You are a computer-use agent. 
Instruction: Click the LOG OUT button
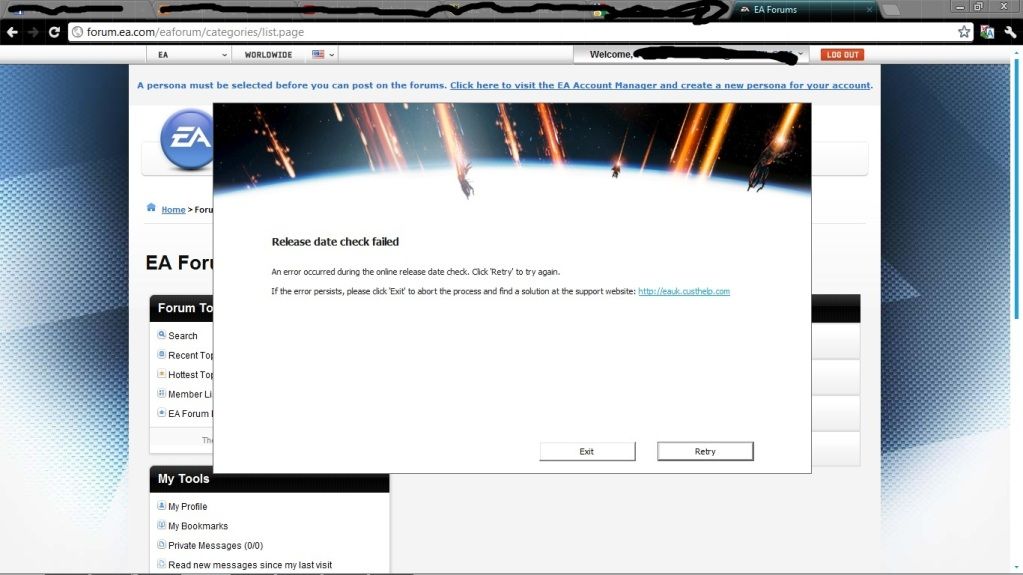(842, 54)
